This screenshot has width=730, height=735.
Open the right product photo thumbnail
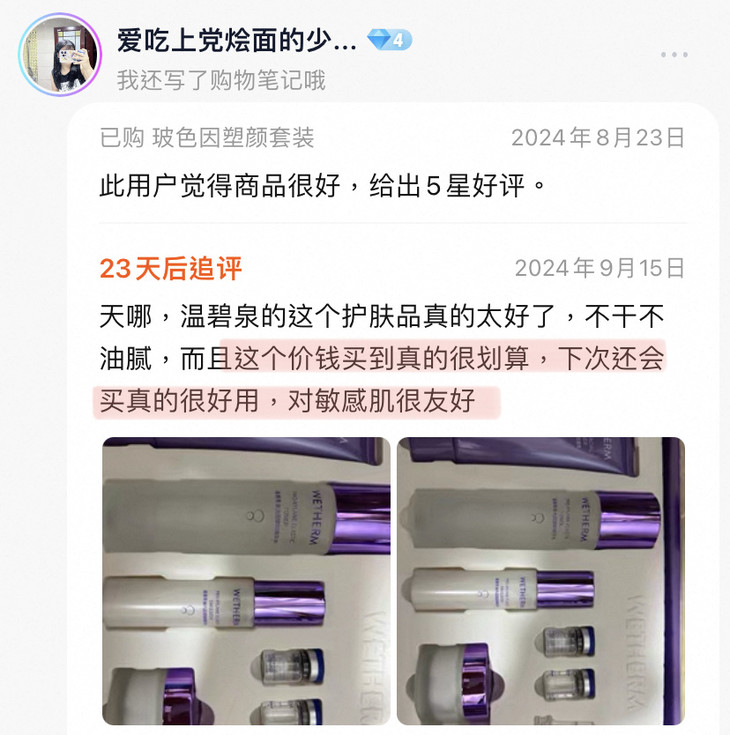pyautogui.click(x=541, y=581)
